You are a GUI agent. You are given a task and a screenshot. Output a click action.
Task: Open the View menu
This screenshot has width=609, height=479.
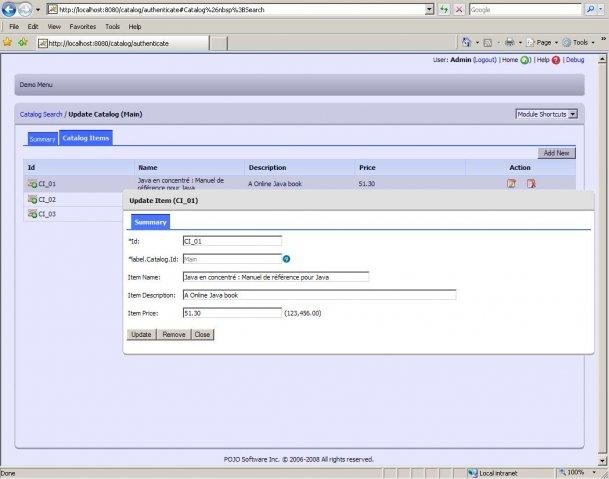coord(54,27)
